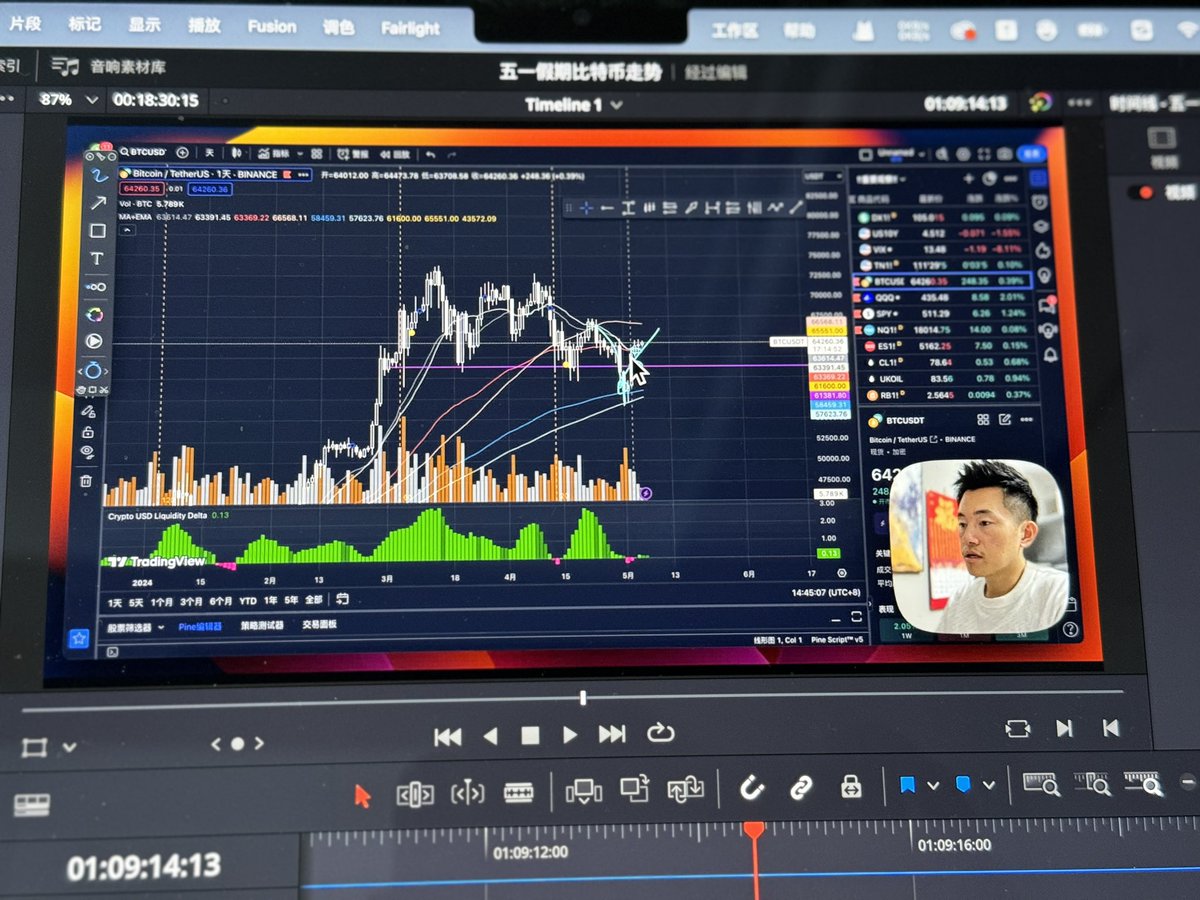Click the Insert clip icon
Viewport: 1200px width, 900px height.
tap(583, 792)
